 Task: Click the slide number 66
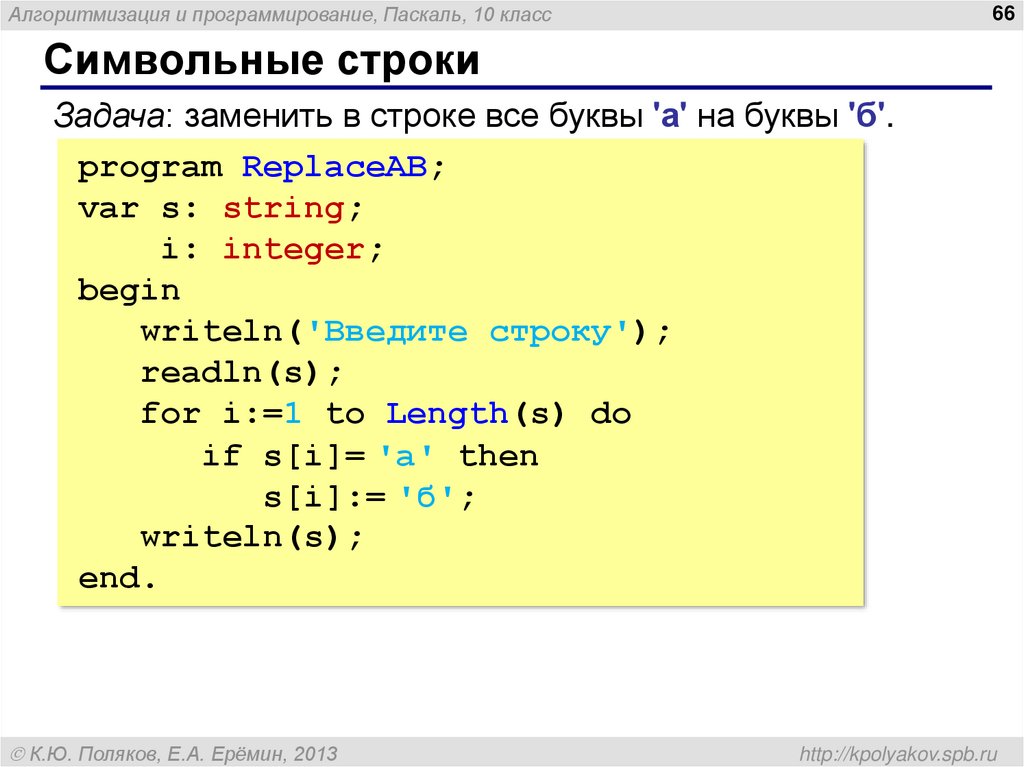coord(1002,13)
